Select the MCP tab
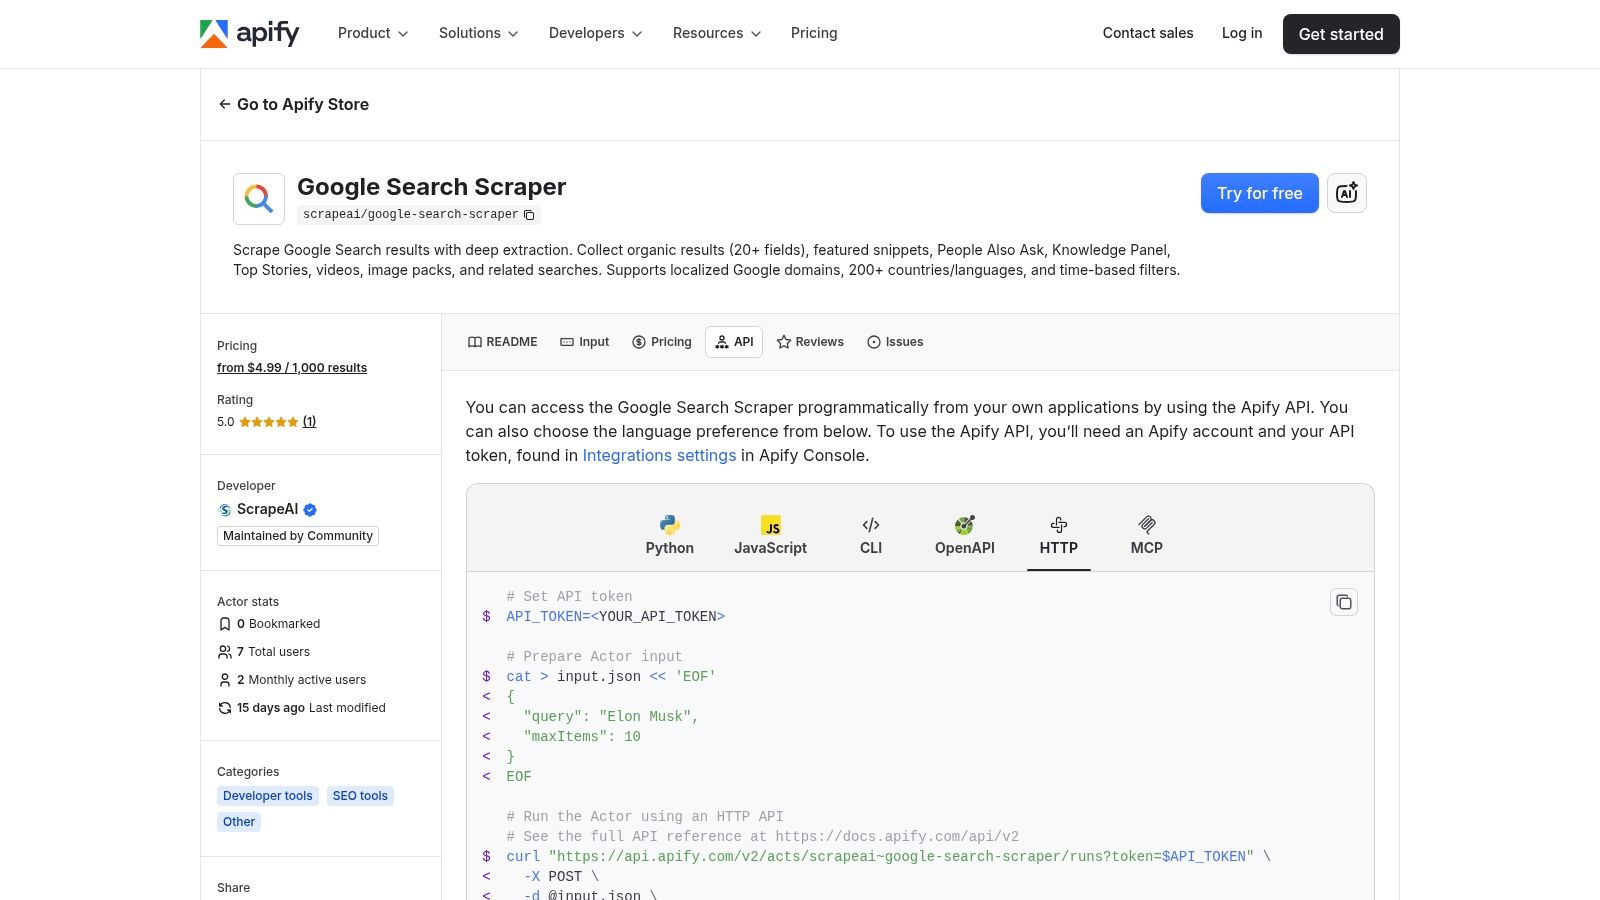Viewport: 1600px width, 900px height. pos(1147,536)
